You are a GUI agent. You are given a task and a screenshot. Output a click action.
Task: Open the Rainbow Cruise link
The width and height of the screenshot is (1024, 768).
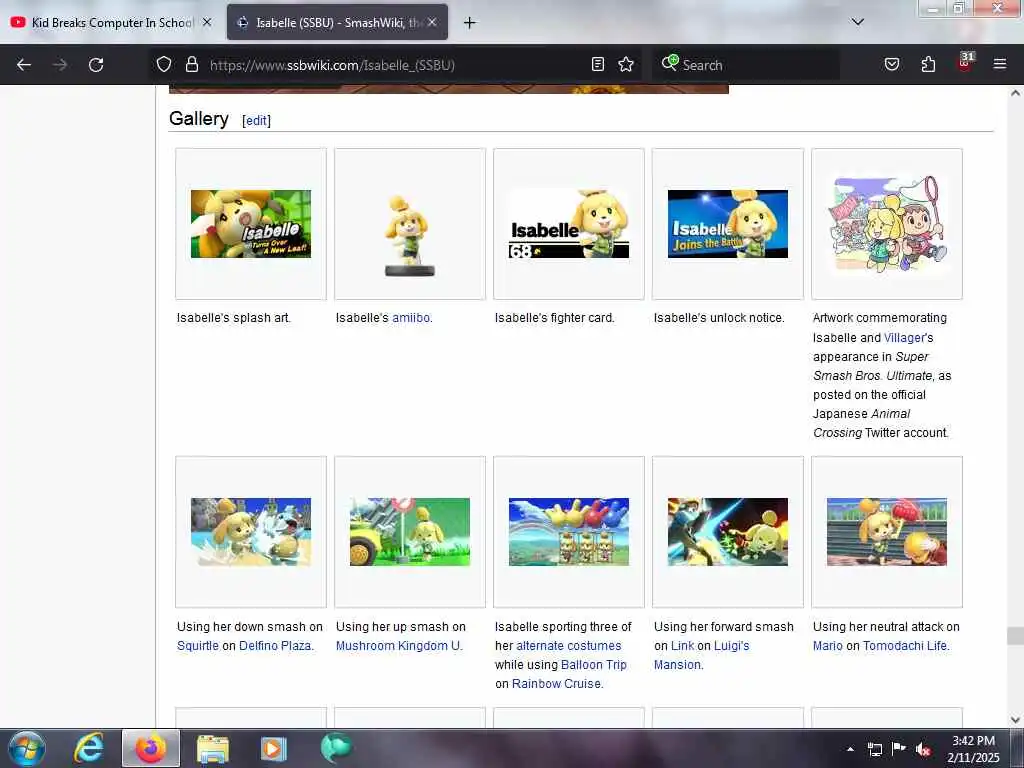tap(556, 684)
